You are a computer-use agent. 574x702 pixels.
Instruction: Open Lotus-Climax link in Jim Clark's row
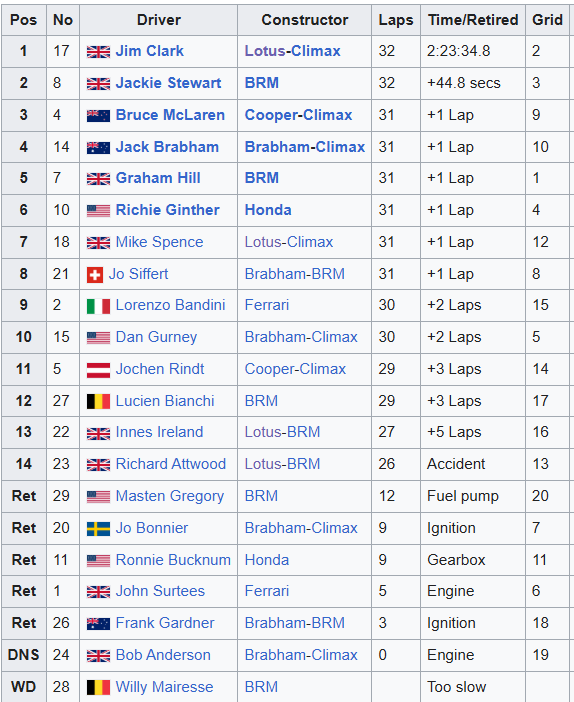point(292,51)
